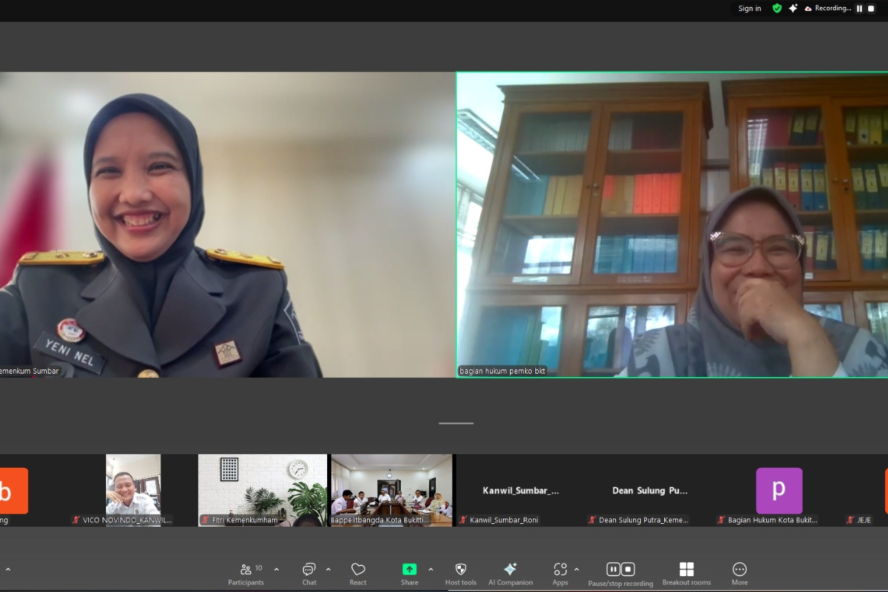Launch AI Companion from the bottom toolbar
This screenshot has width=888, height=592.
pos(510,570)
